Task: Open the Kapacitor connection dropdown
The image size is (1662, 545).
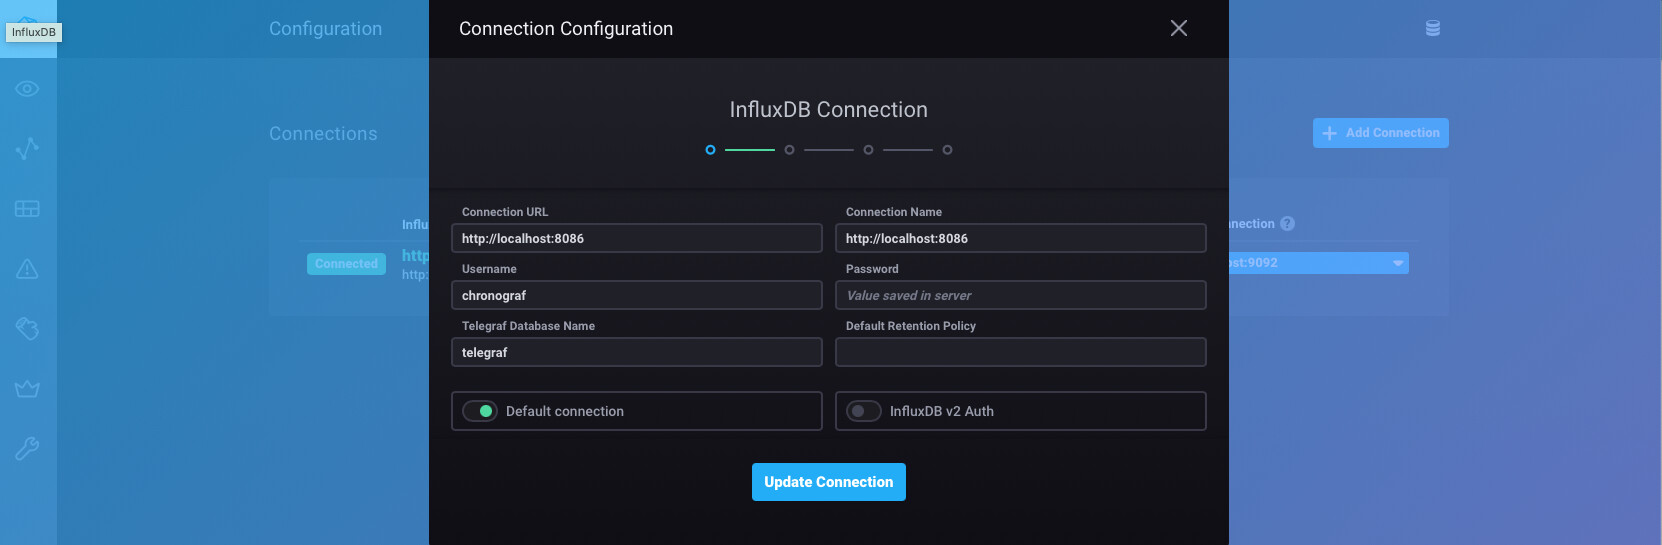Action: coord(1318,263)
